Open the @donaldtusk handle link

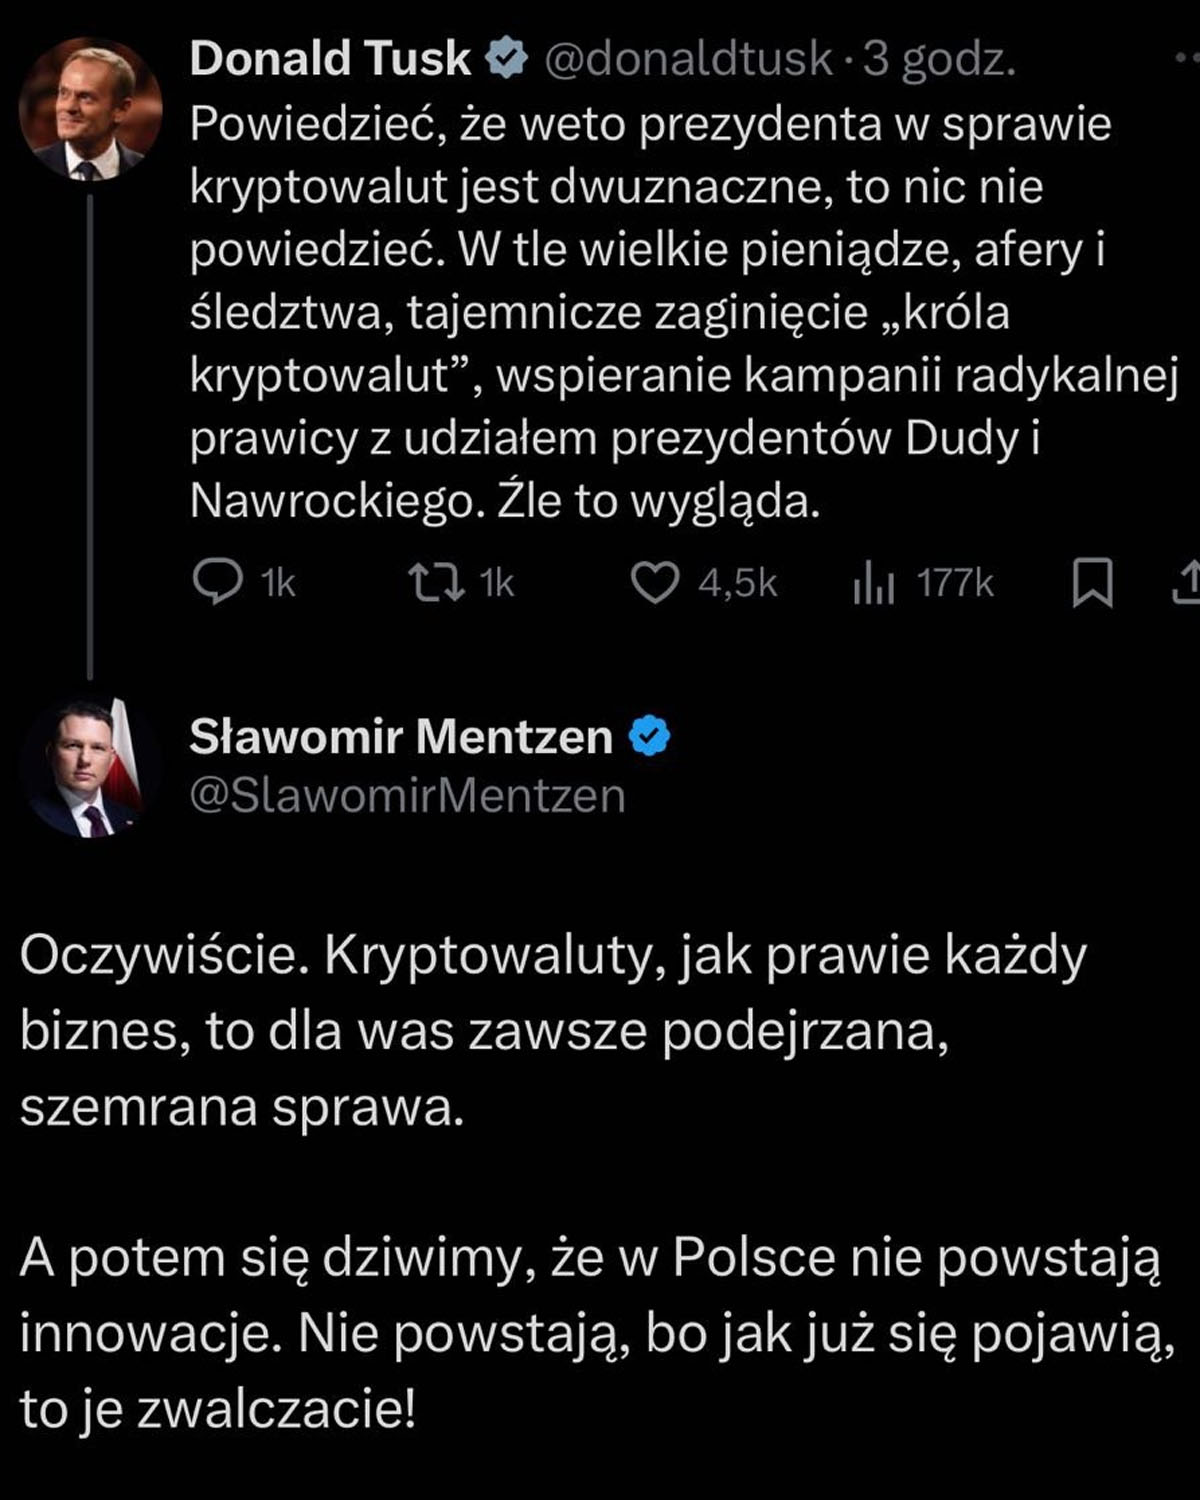click(688, 59)
